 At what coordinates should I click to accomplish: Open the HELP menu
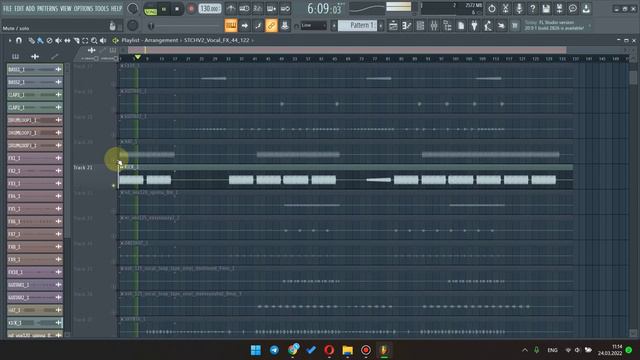[x=116, y=8]
